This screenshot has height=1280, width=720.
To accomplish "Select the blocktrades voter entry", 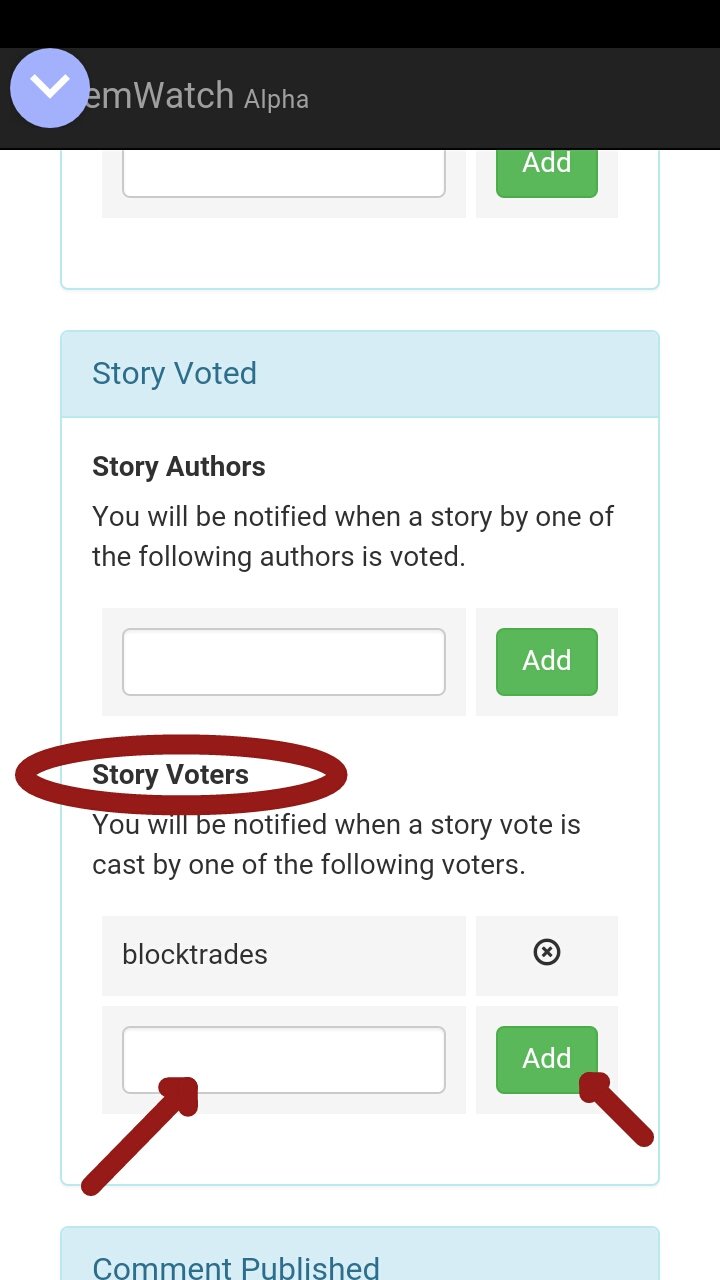I will coord(284,955).
